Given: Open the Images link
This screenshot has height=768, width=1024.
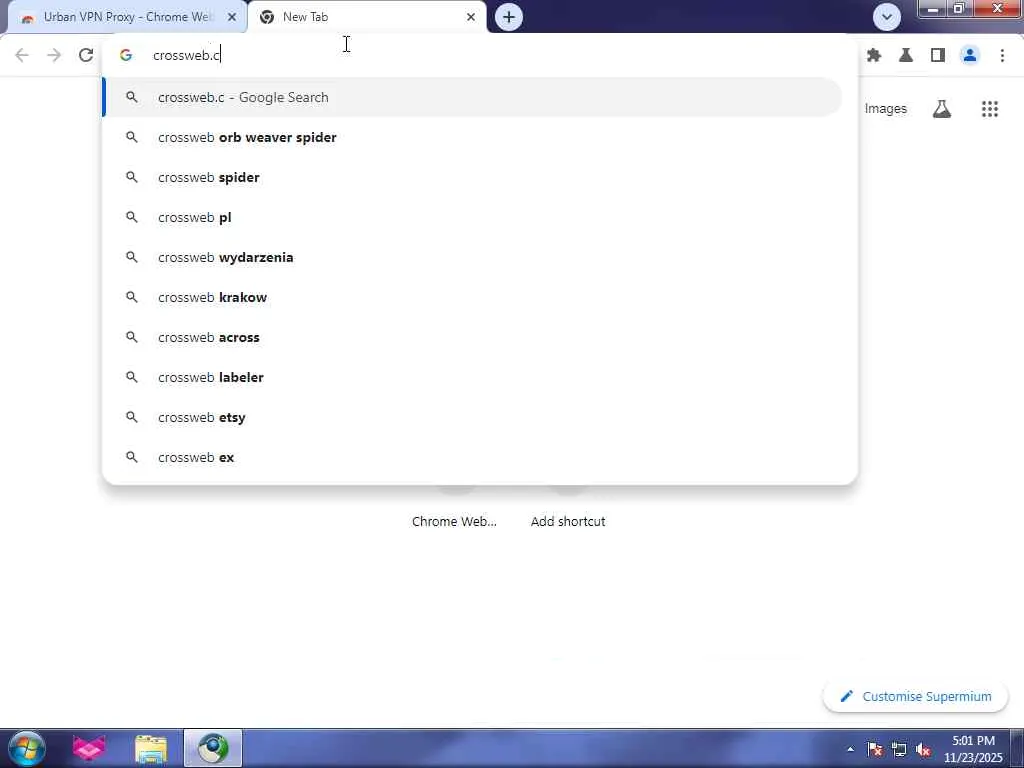Looking at the screenshot, I should click(x=886, y=108).
